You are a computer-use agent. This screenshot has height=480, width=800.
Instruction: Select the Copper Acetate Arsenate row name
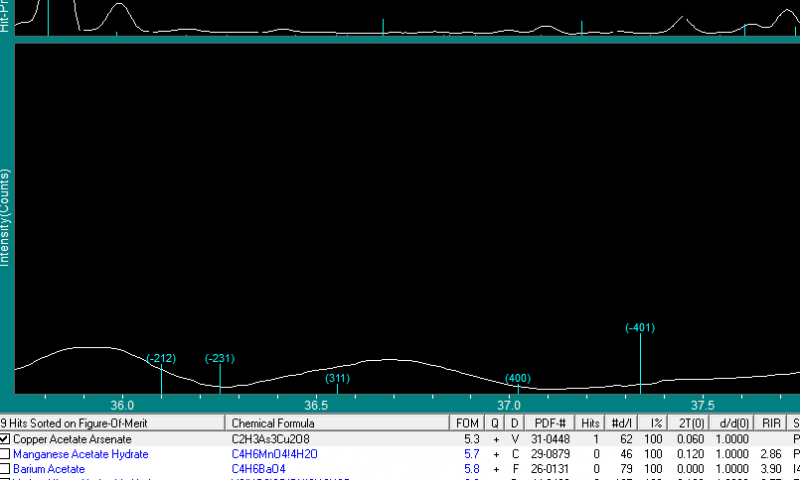(x=72, y=439)
